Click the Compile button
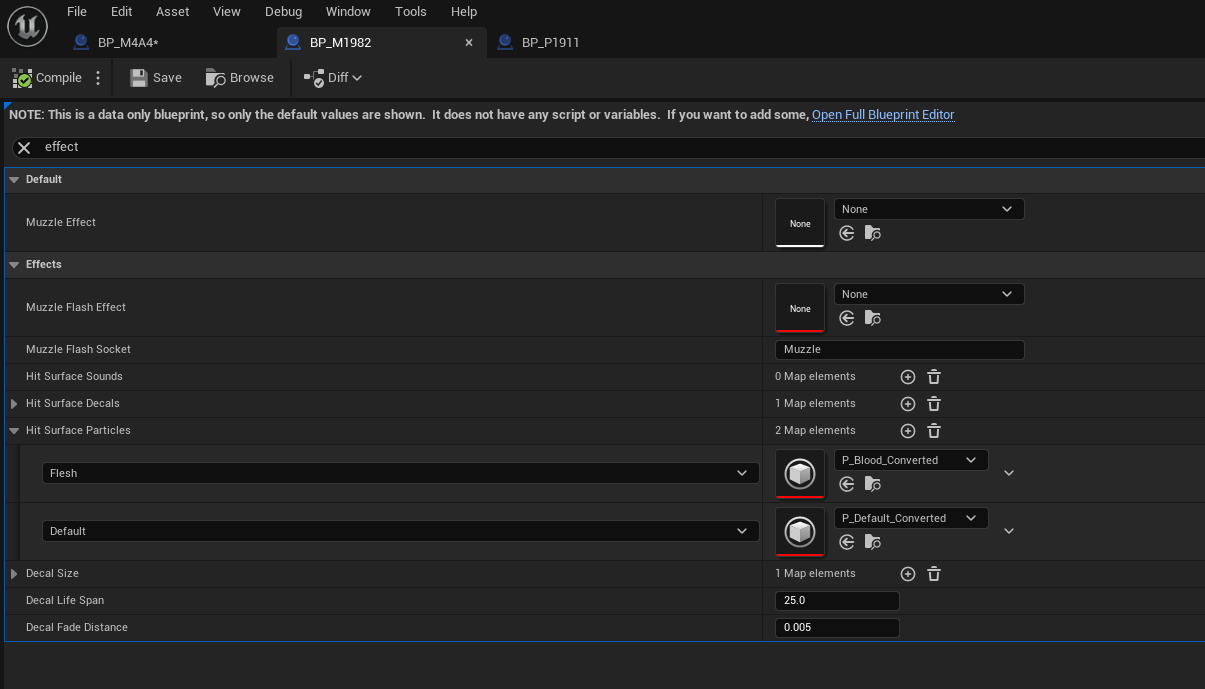This screenshot has width=1205, height=689. pyautogui.click(x=48, y=78)
